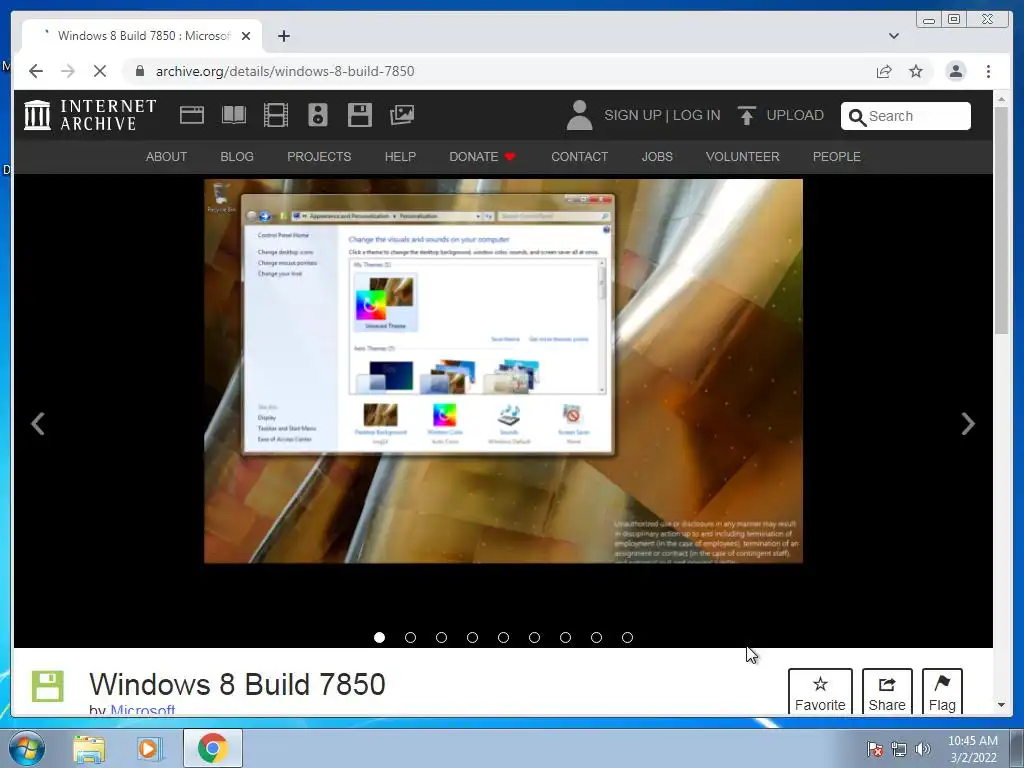Click the Flag button
The image size is (1024, 768).
(x=942, y=692)
